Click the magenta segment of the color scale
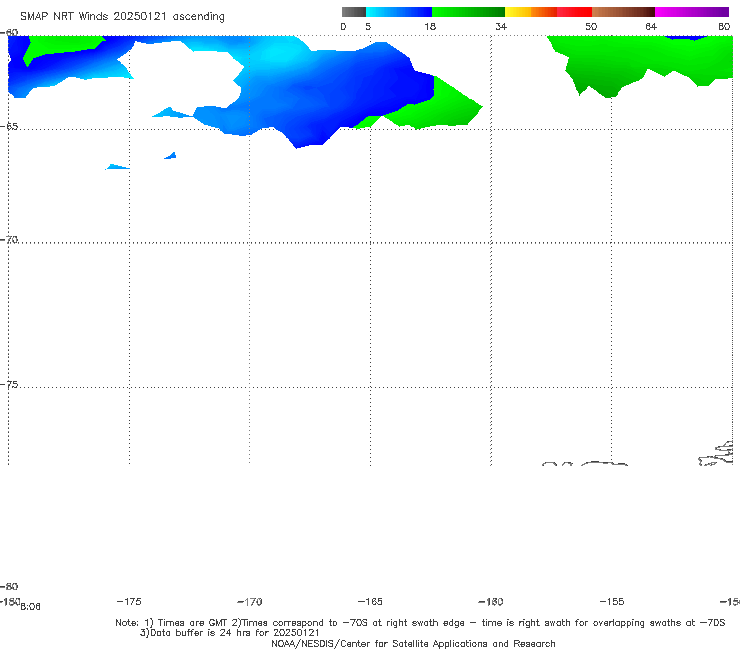This screenshot has height=650, width=740. [x=692, y=12]
